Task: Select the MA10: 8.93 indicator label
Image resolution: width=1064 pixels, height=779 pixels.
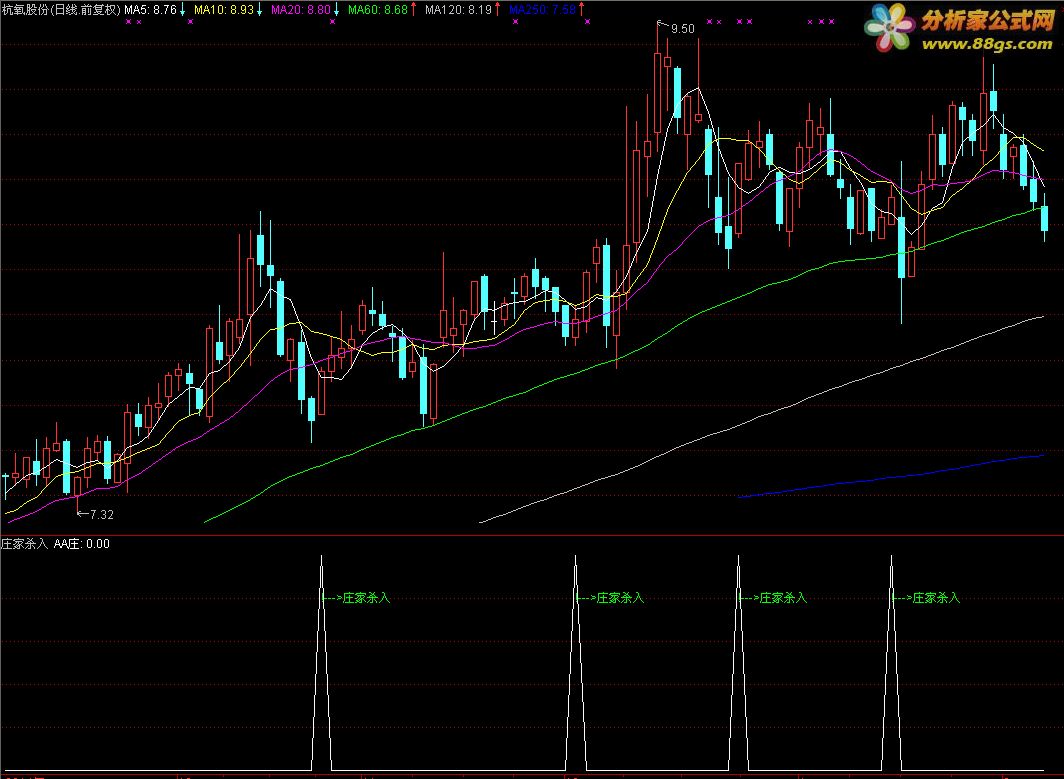Action: [224, 10]
